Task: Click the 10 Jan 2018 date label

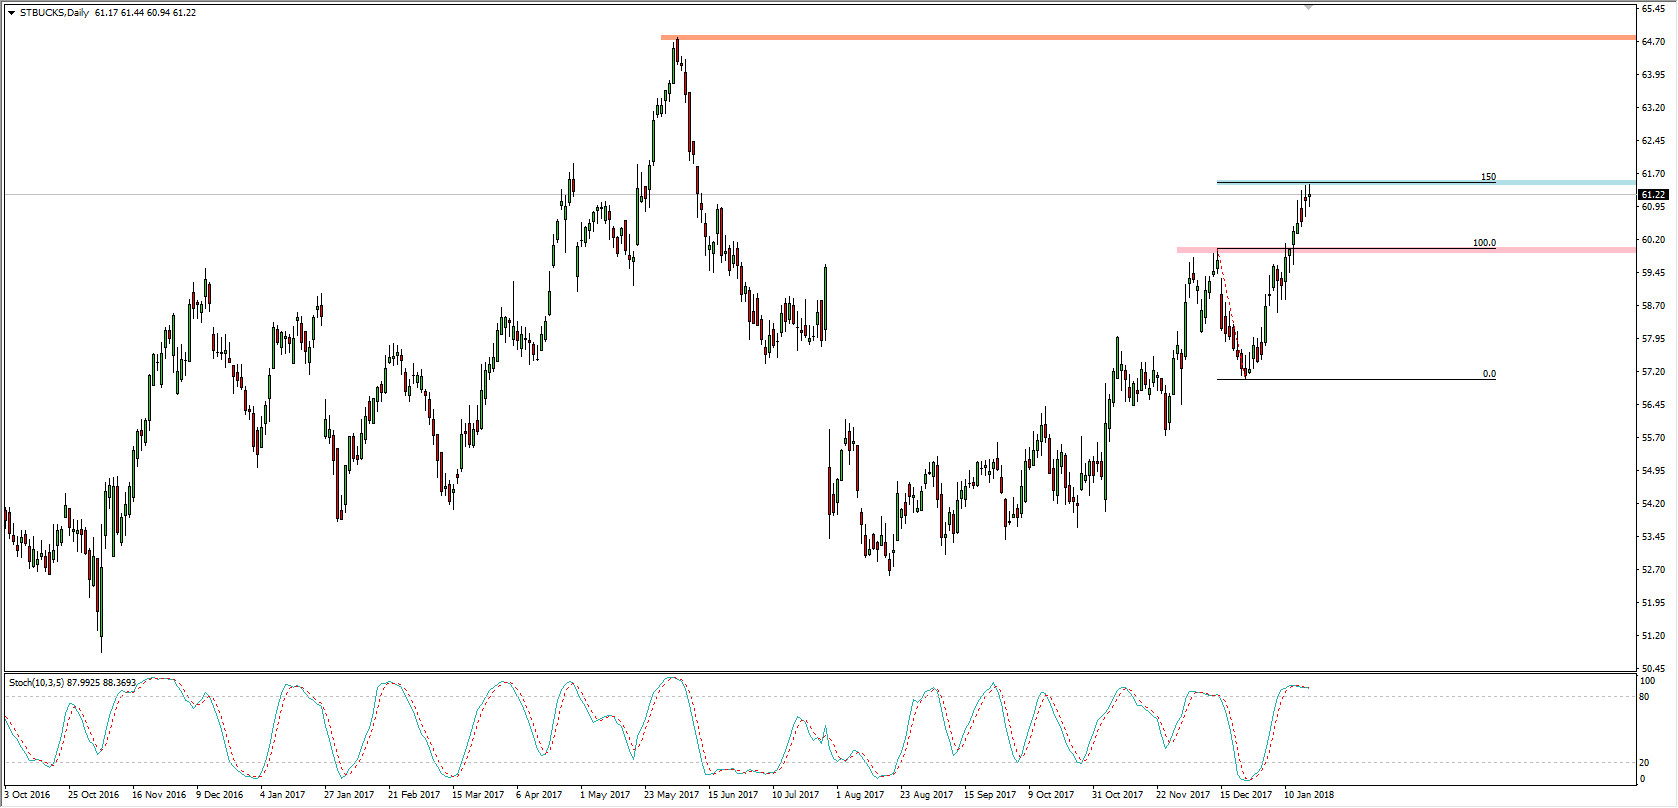Action: pos(1308,795)
